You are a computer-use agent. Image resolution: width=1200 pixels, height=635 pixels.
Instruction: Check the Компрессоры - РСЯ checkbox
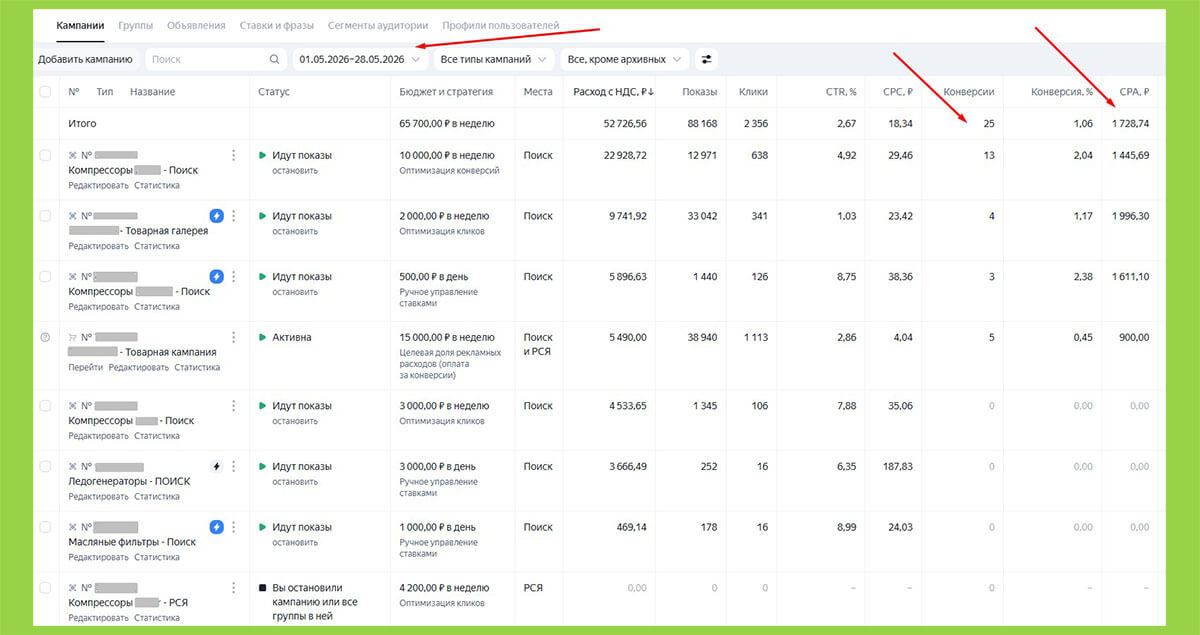point(45,588)
